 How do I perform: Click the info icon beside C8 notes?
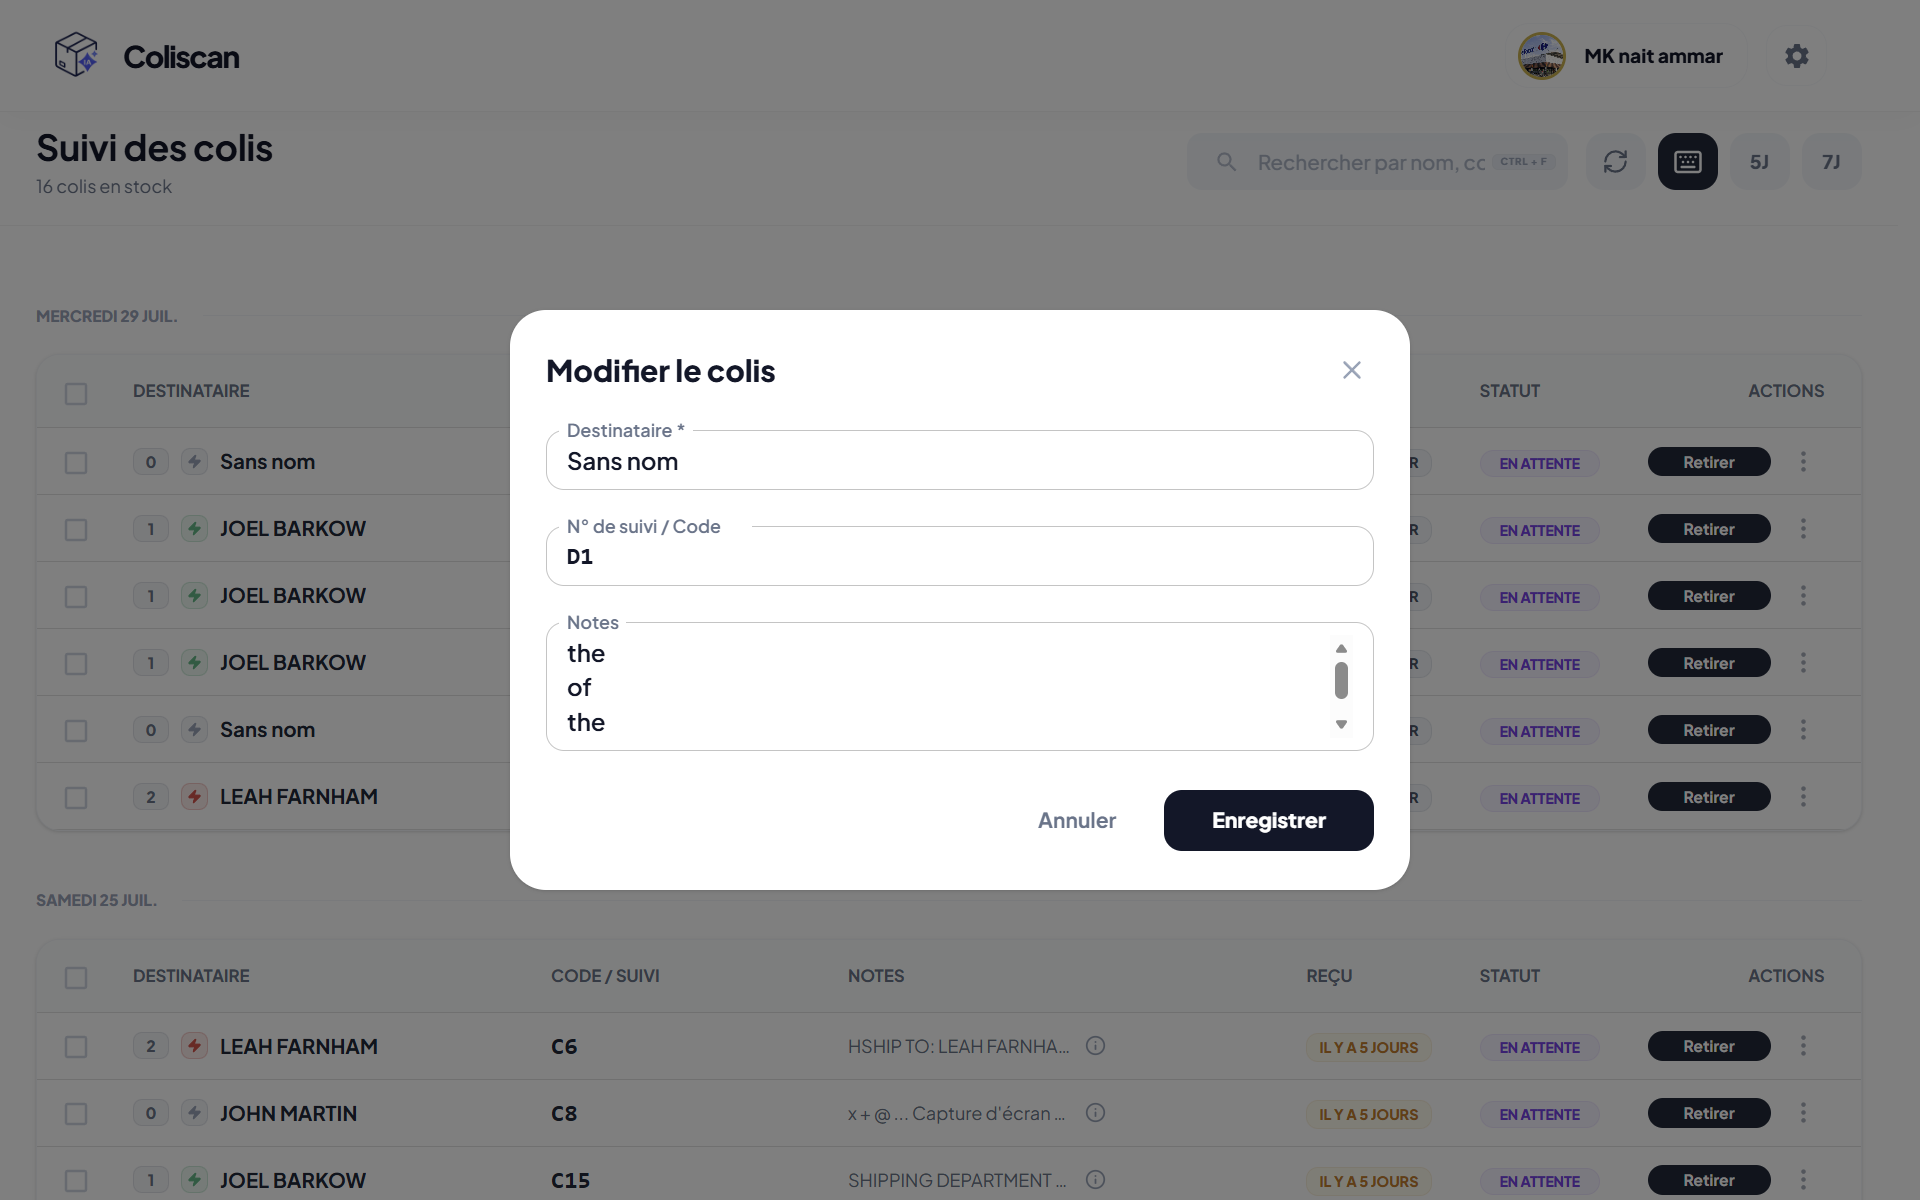pyautogui.click(x=1095, y=1113)
